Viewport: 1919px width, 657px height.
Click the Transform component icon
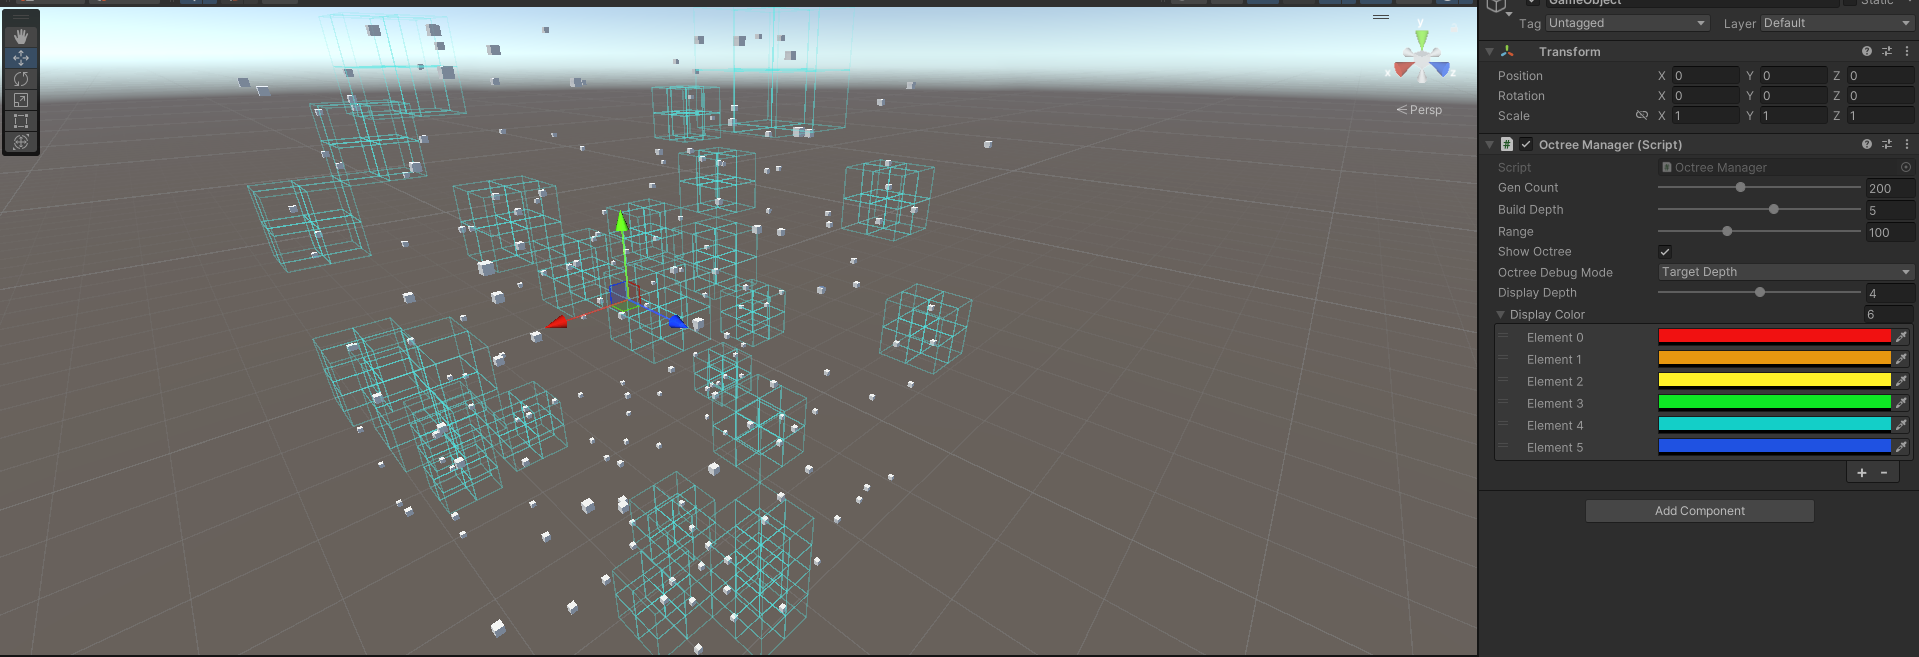pos(1508,51)
